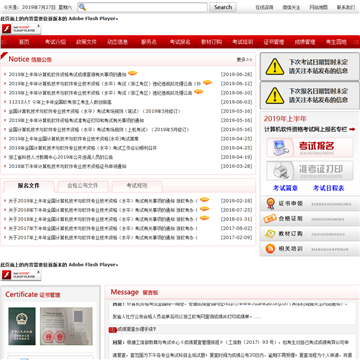Switch to 报名文件 tab

(x=29, y=186)
